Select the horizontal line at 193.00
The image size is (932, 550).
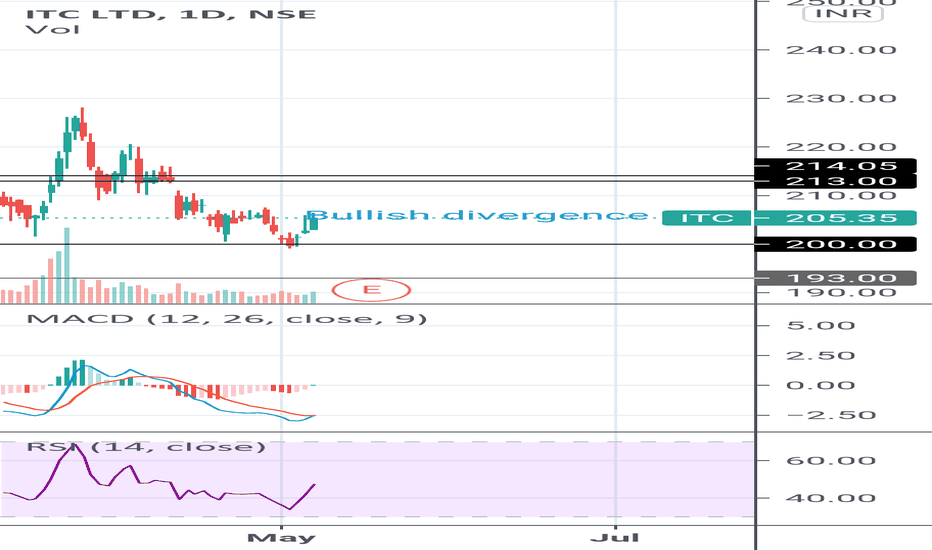(x=377, y=278)
